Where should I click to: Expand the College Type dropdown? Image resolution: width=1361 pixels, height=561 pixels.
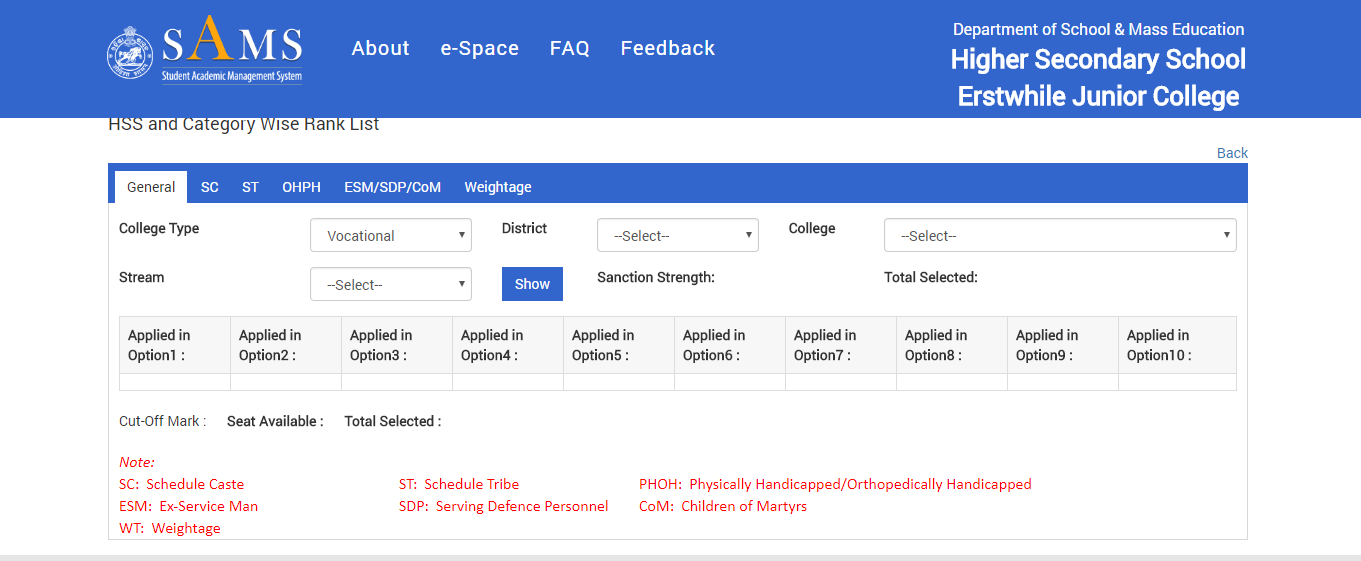390,236
